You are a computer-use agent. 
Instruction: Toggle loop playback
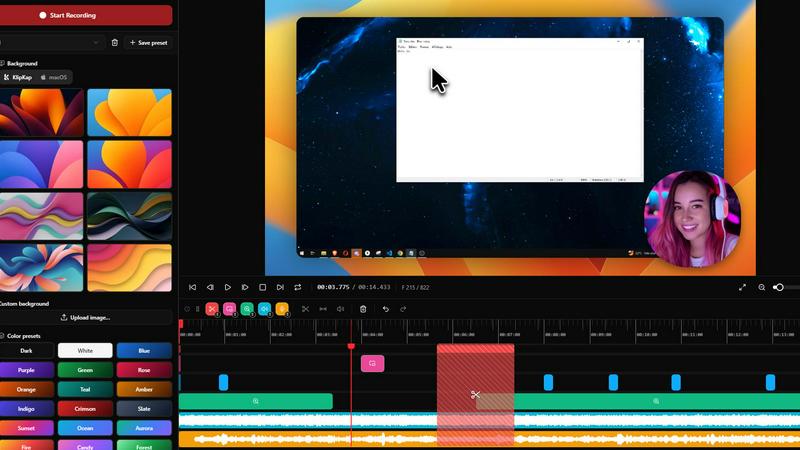tap(297, 287)
